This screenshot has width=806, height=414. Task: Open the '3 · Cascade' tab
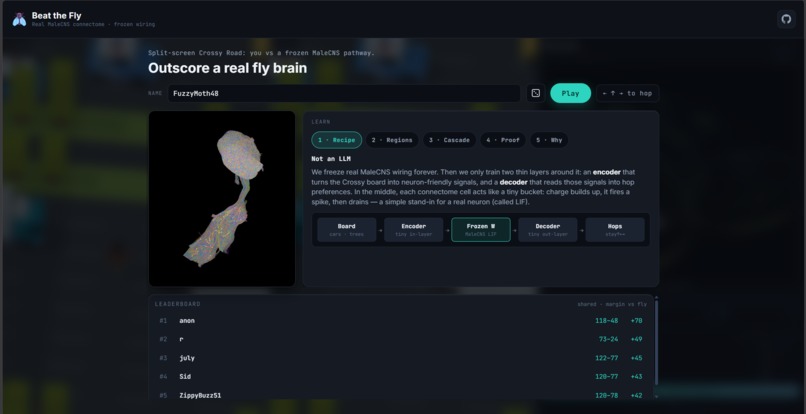click(449, 140)
